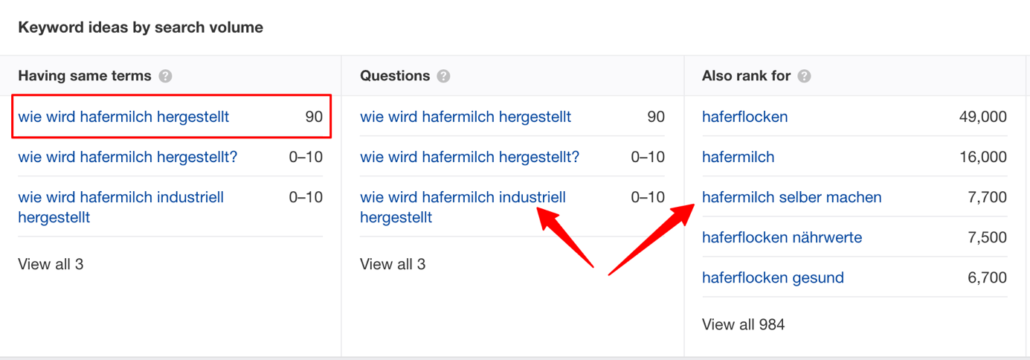The height and width of the screenshot is (360, 1030).
Task: Open highlighted 'wie wird hafermilch hergestellt' keyword
Action: (x=123, y=117)
